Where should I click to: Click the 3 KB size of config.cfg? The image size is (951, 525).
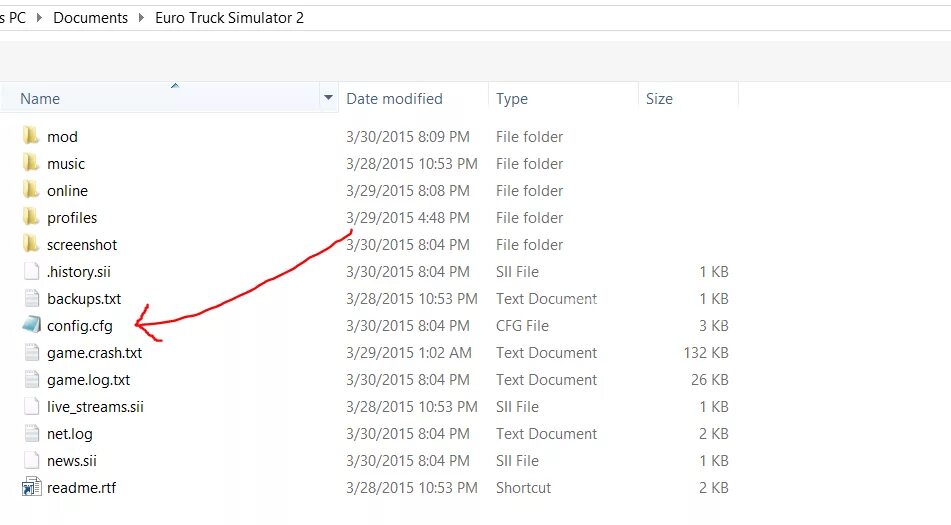[713, 326]
